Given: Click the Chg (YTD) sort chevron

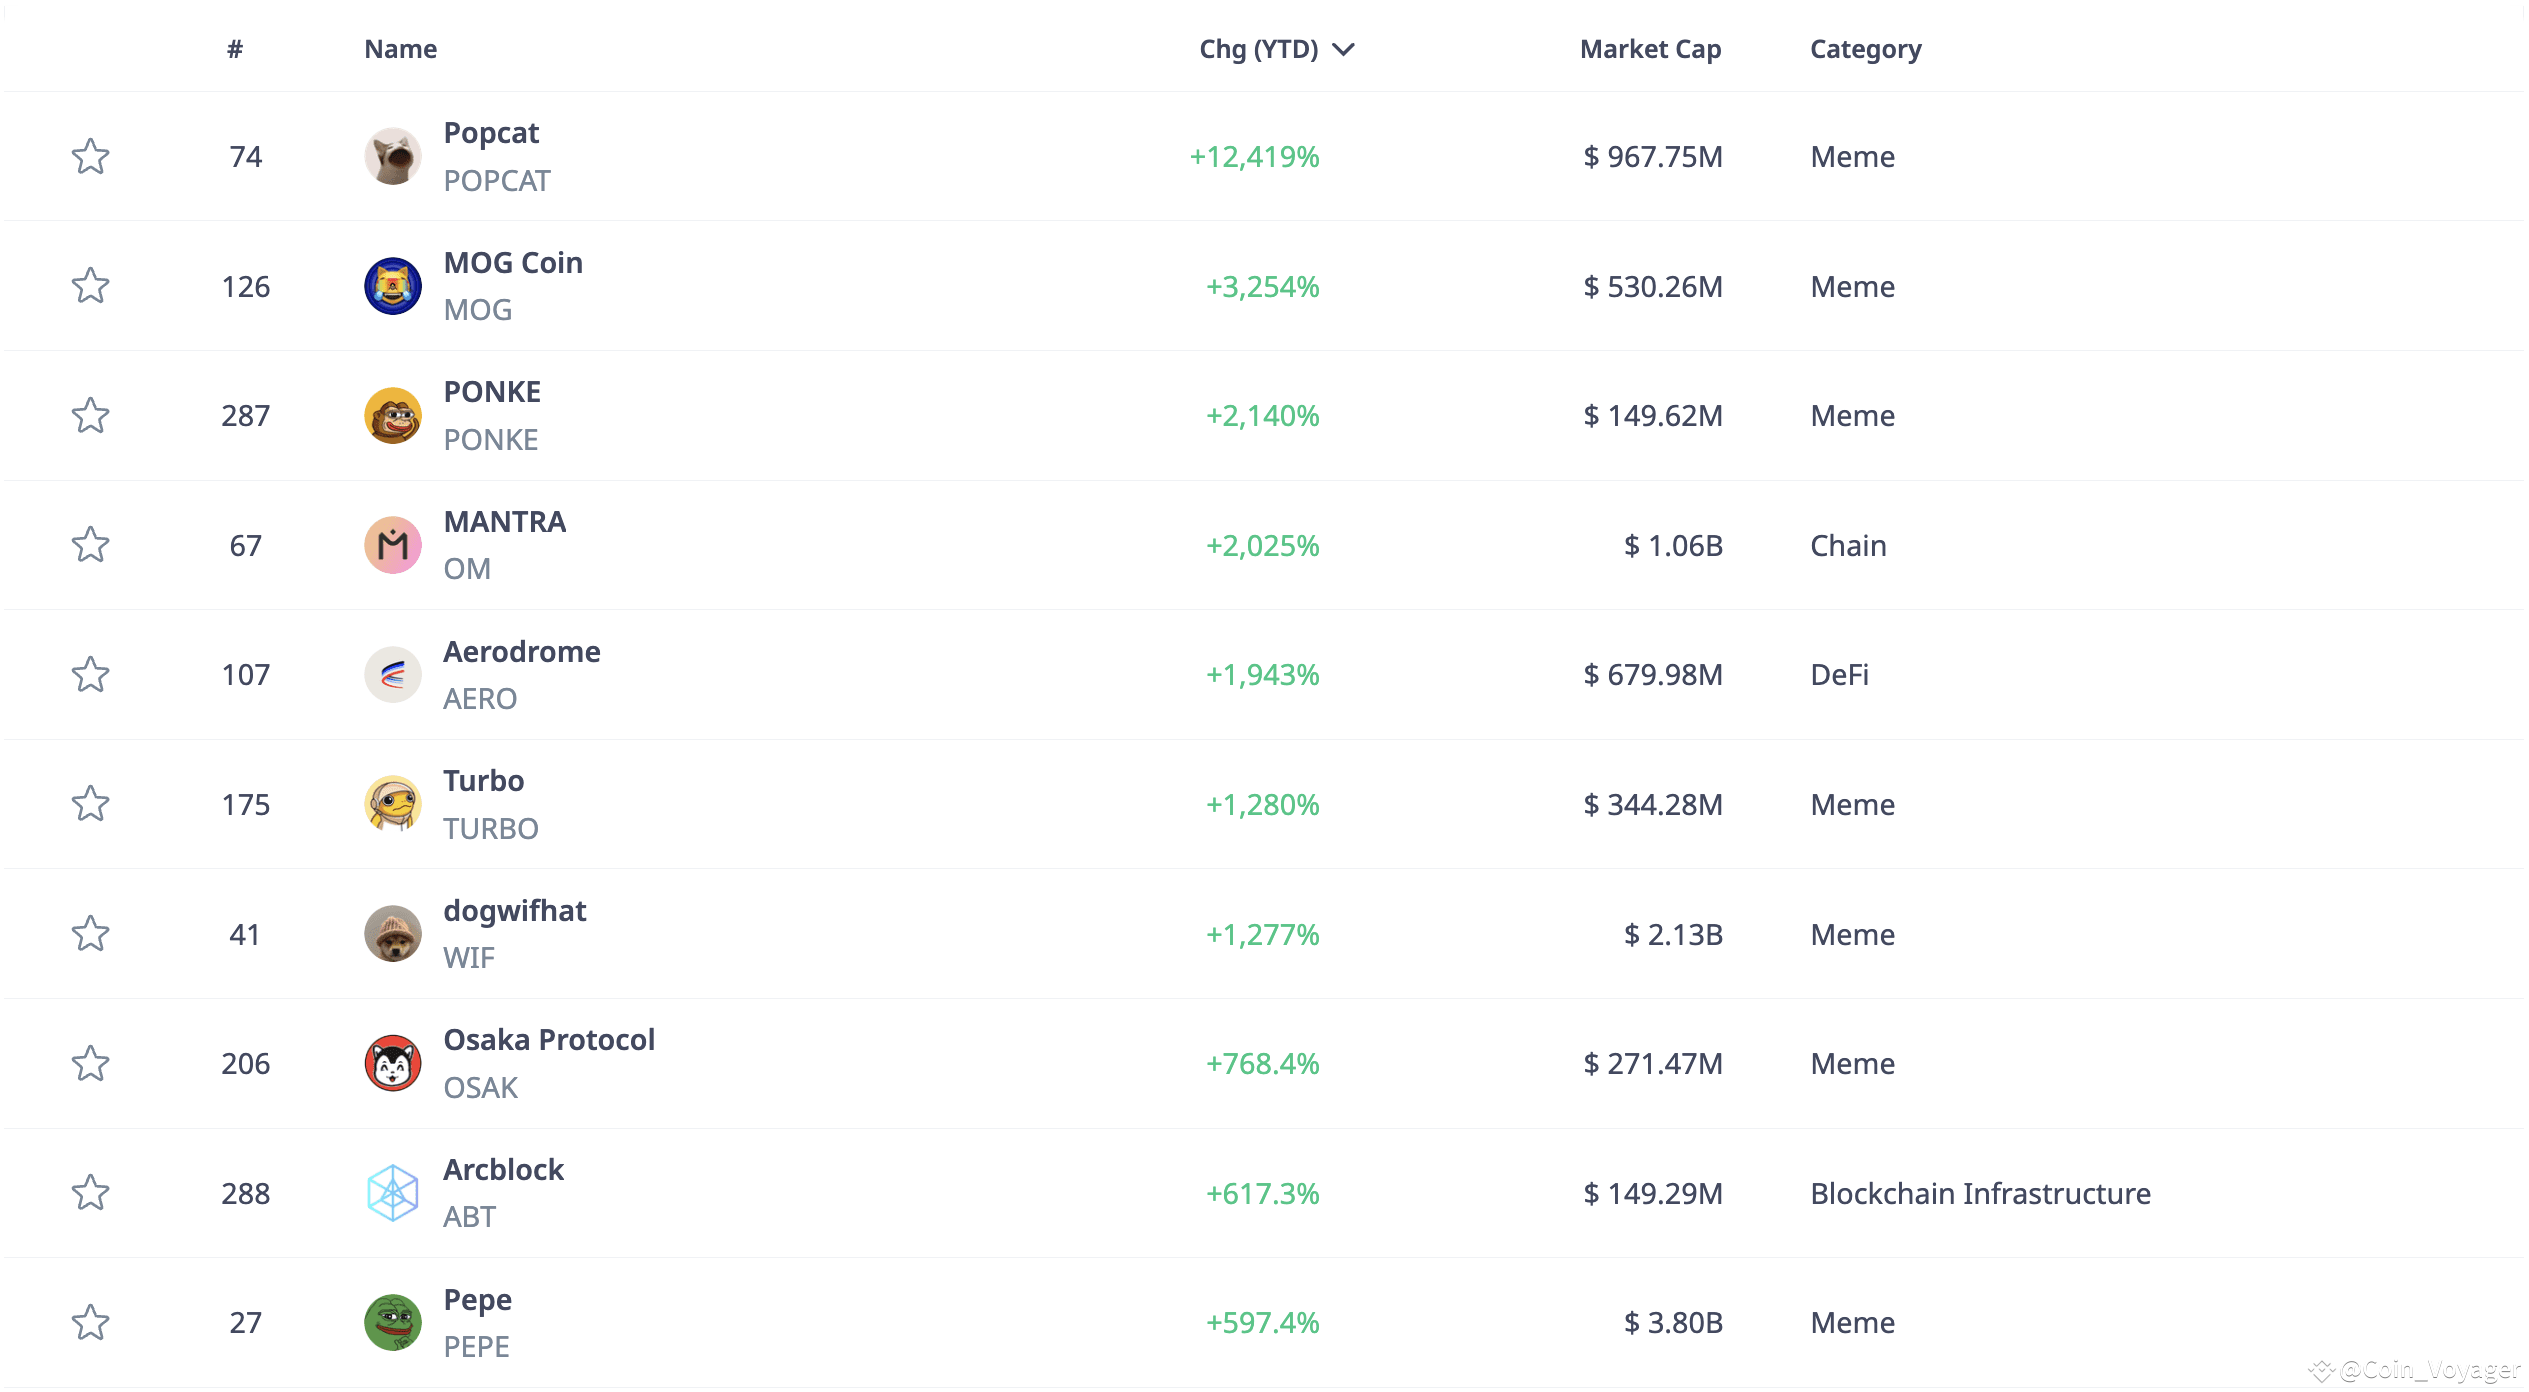Looking at the screenshot, I should point(1344,49).
